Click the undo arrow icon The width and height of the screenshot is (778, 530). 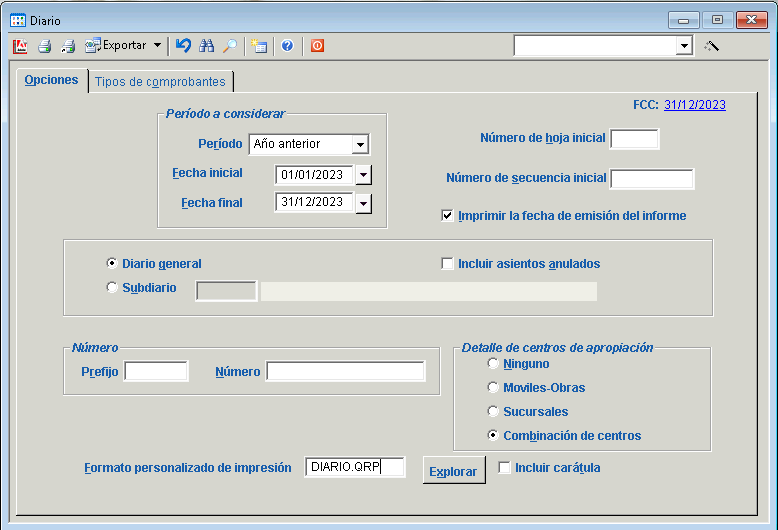click(183, 45)
